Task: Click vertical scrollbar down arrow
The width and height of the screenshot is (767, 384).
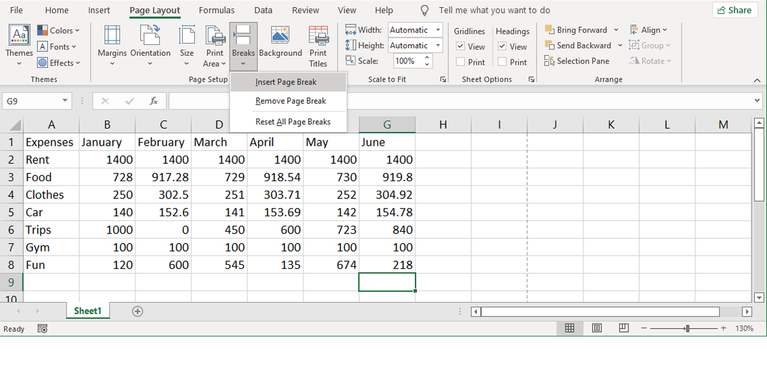Action: click(759, 297)
